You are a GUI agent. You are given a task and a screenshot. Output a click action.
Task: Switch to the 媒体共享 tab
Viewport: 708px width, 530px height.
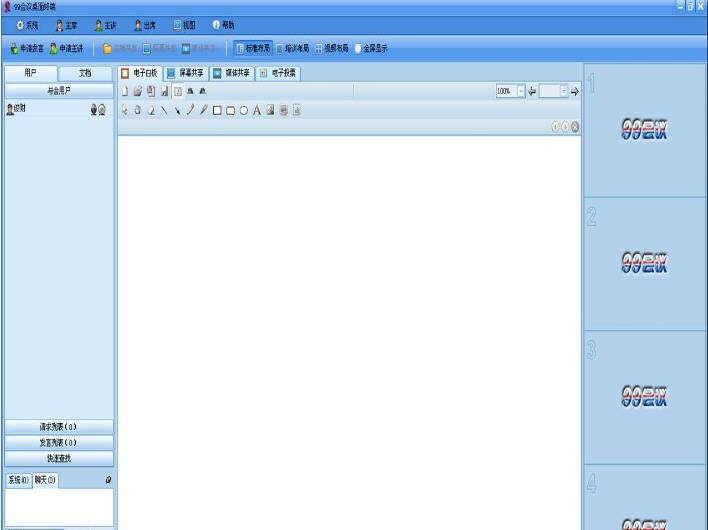[232, 73]
